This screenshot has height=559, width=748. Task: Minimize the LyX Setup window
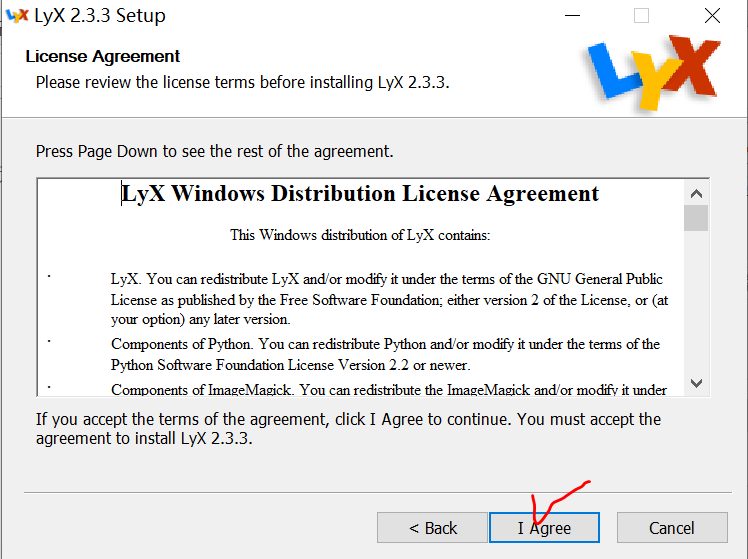pos(572,16)
